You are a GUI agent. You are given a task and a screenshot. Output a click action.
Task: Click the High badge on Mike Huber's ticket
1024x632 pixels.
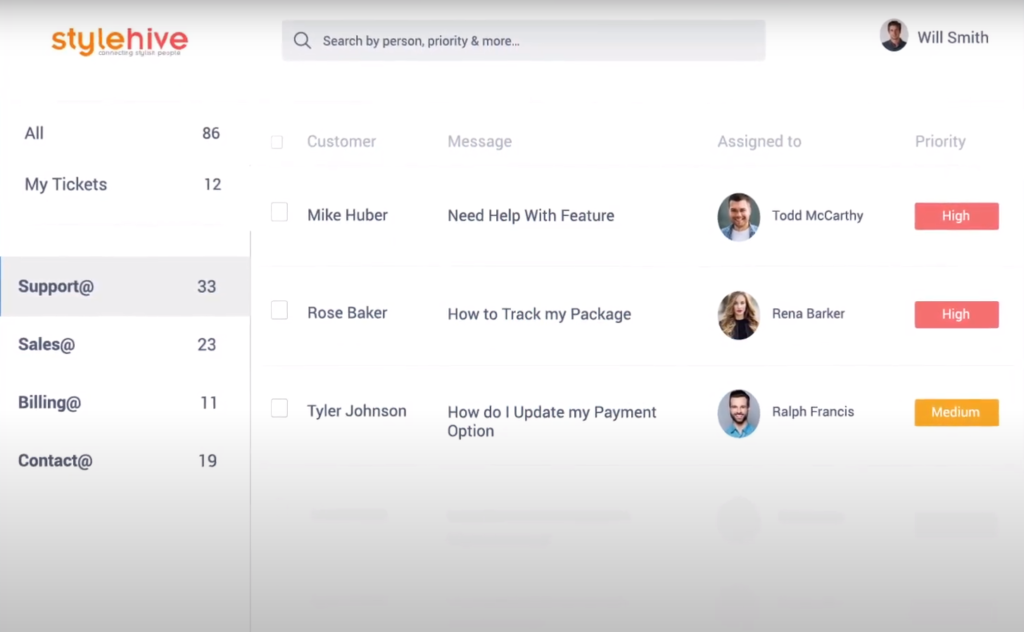click(x=956, y=216)
